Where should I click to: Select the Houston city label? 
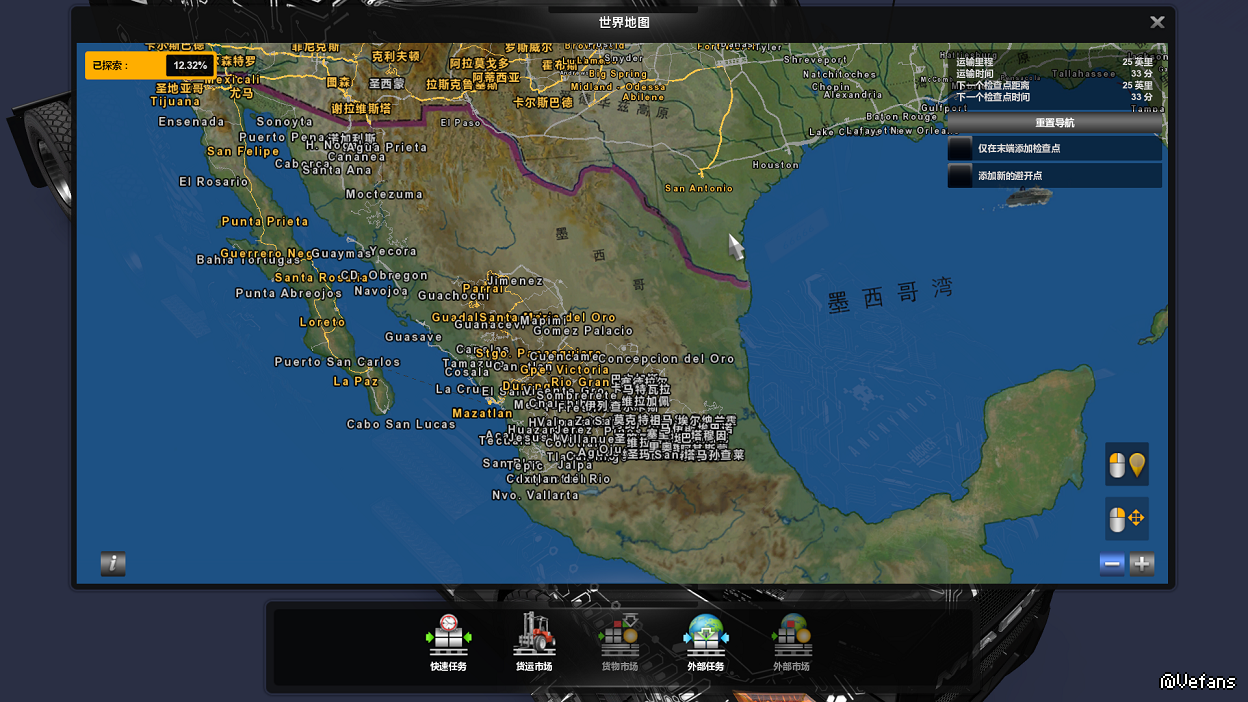tap(776, 165)
